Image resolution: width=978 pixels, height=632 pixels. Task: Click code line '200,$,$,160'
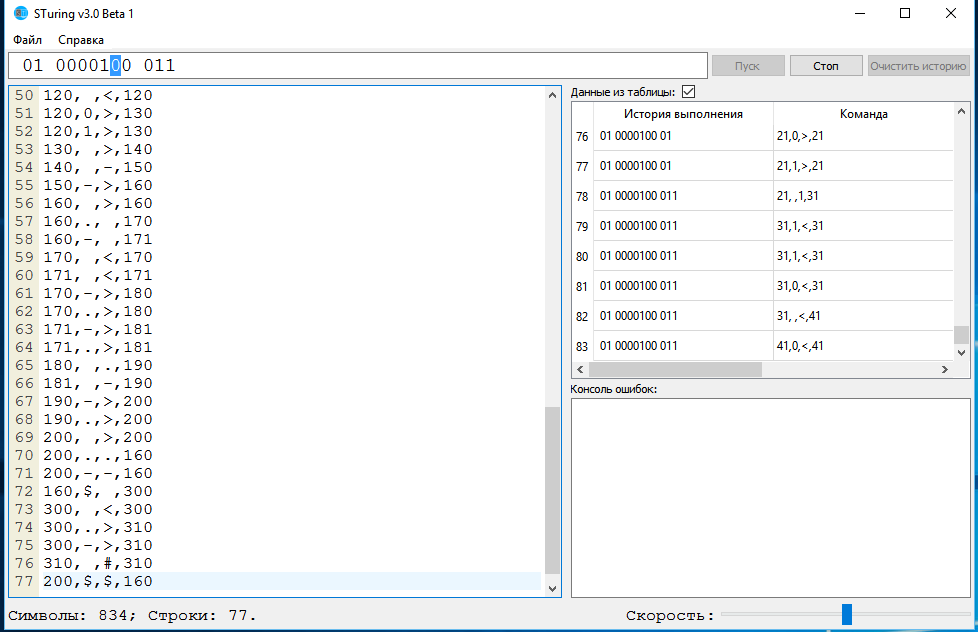coord(98,581)
